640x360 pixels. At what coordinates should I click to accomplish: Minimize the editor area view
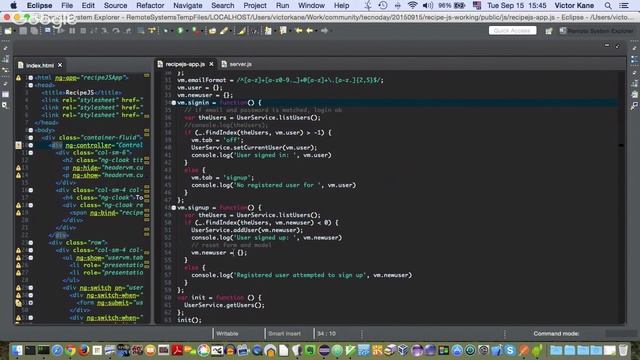607,45
